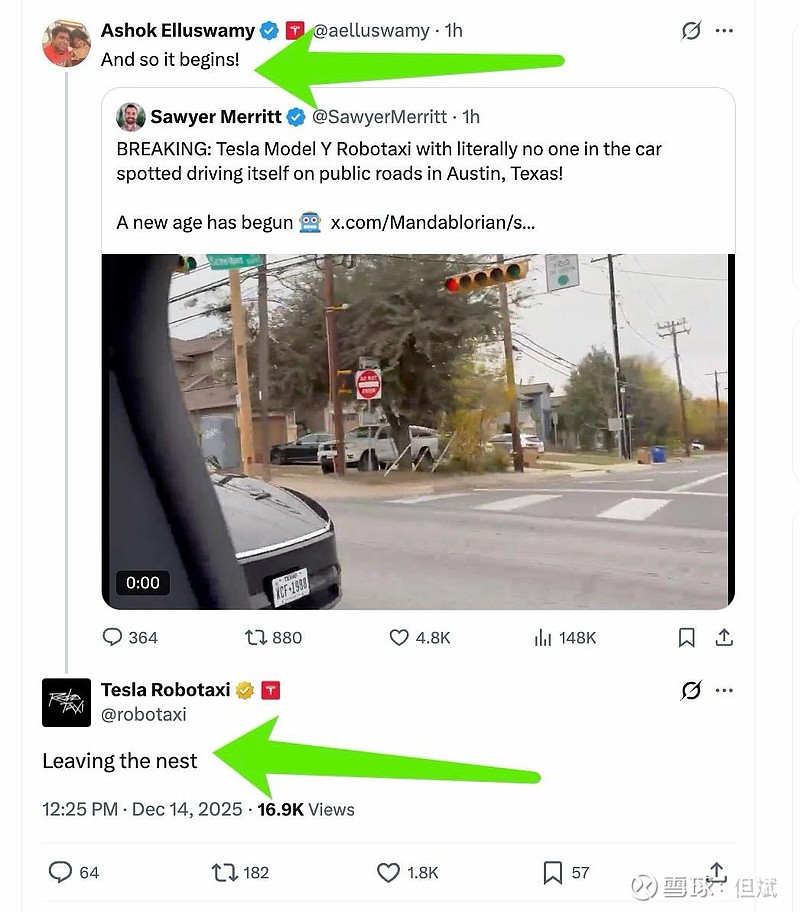Bookmark the post with 57 bookmarks
Image resolution: width=800 pixels, height=912 pixels.
coord(552,872)
